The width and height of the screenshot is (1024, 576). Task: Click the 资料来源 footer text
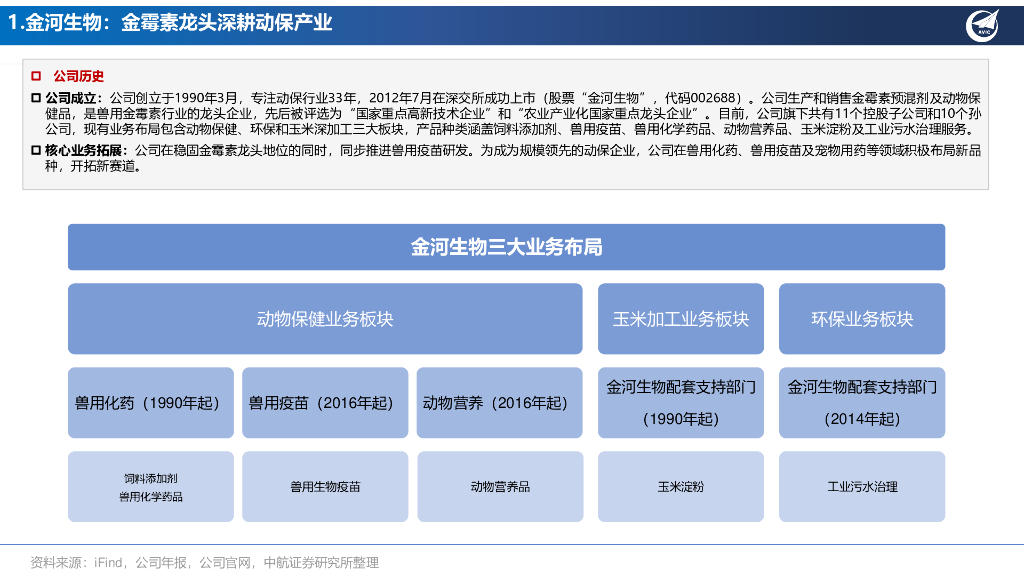[x=204, y=562]
